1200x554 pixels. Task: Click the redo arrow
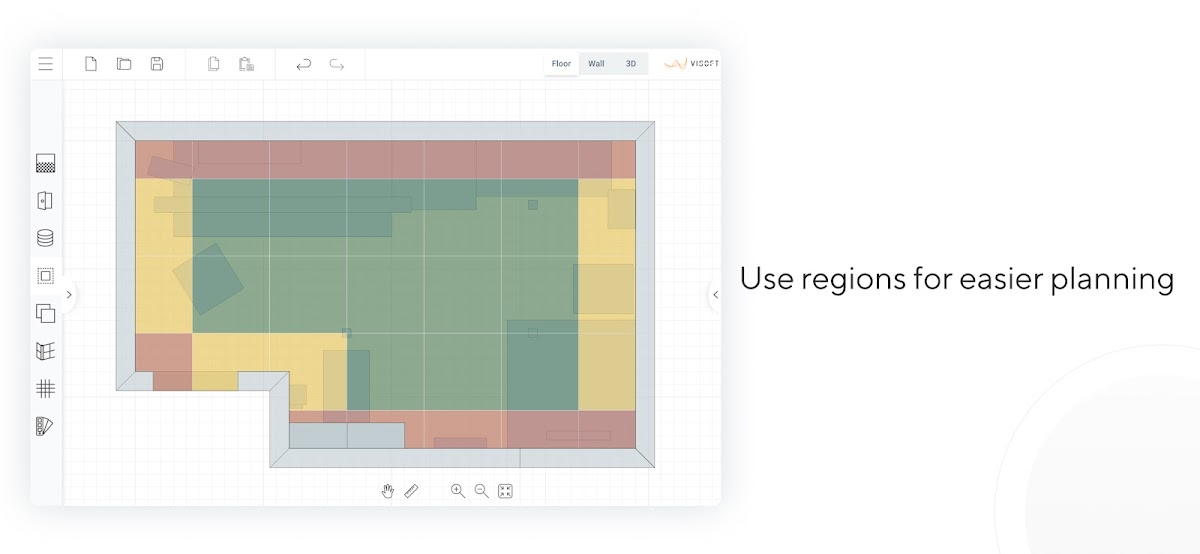coord(337,65)
